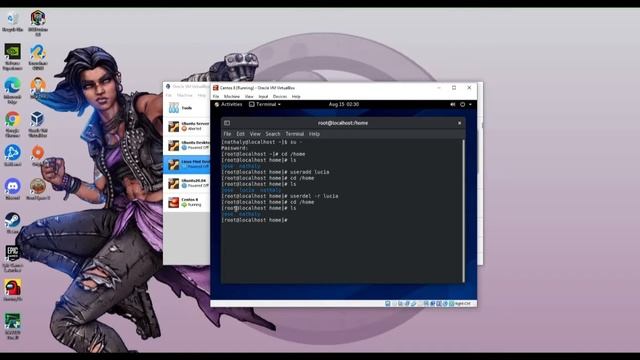Expand the GNOME system menu arrow

[470, 104]
